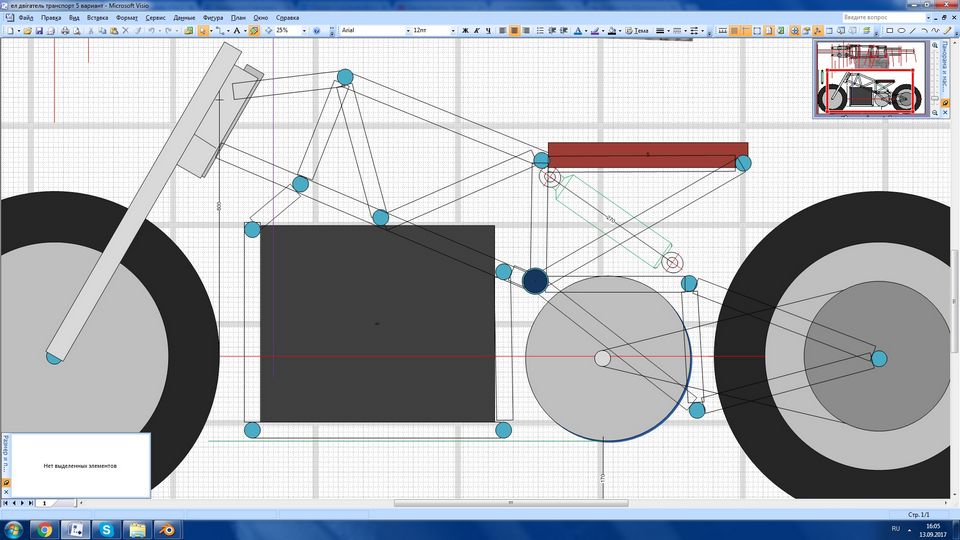Select the Pointer tool in the toolbar
Viewport: 960px width, 540px height.
(x=203, y=31)
